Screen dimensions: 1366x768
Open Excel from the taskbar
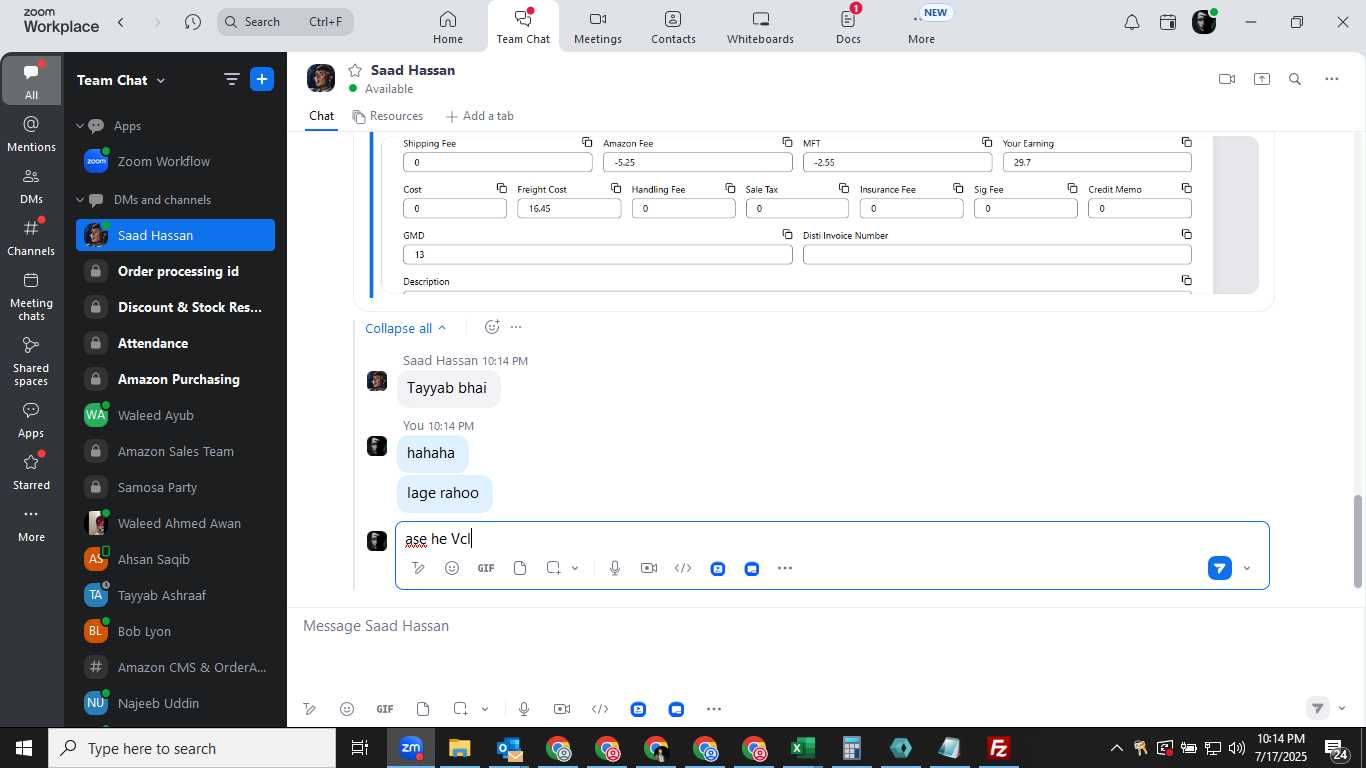coord(802,748)
